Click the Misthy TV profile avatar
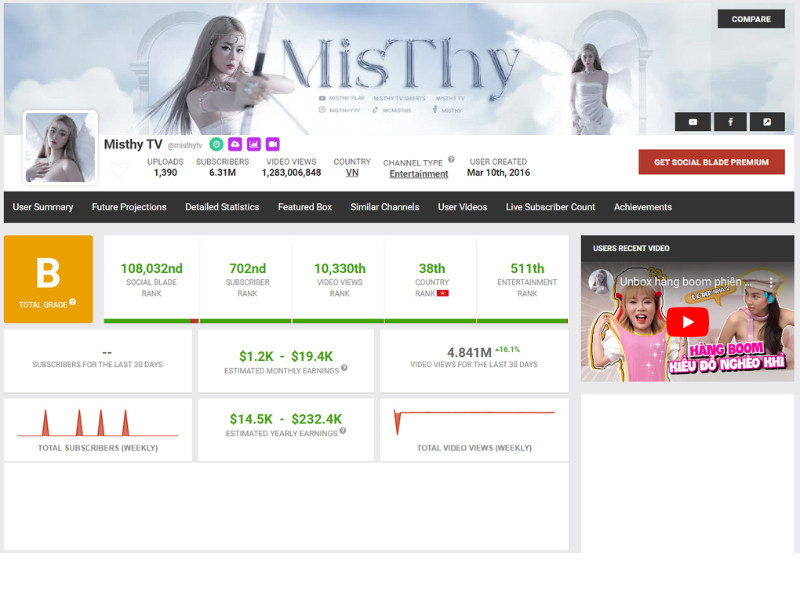The height and width of the screenshot is (600, 800). tap(60, 147)
